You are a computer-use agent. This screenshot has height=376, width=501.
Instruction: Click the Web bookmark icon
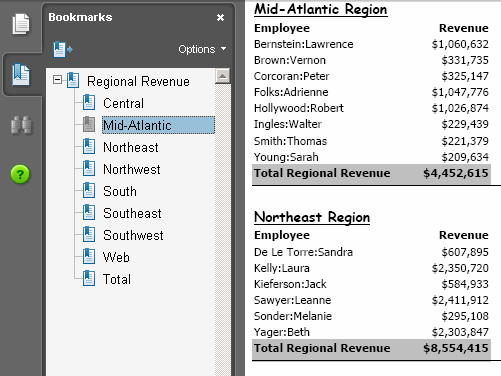[x=89, y=256]
